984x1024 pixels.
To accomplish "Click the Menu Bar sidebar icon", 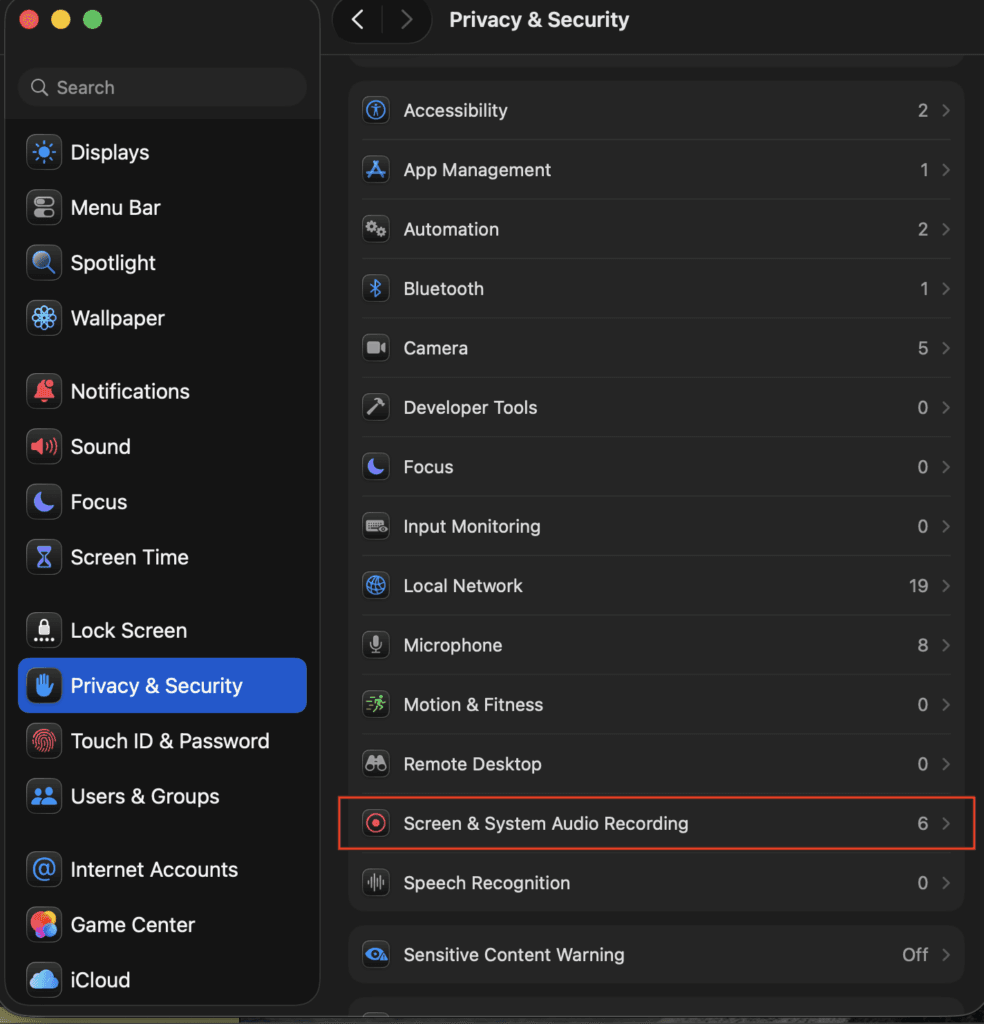I will (44, 208).
